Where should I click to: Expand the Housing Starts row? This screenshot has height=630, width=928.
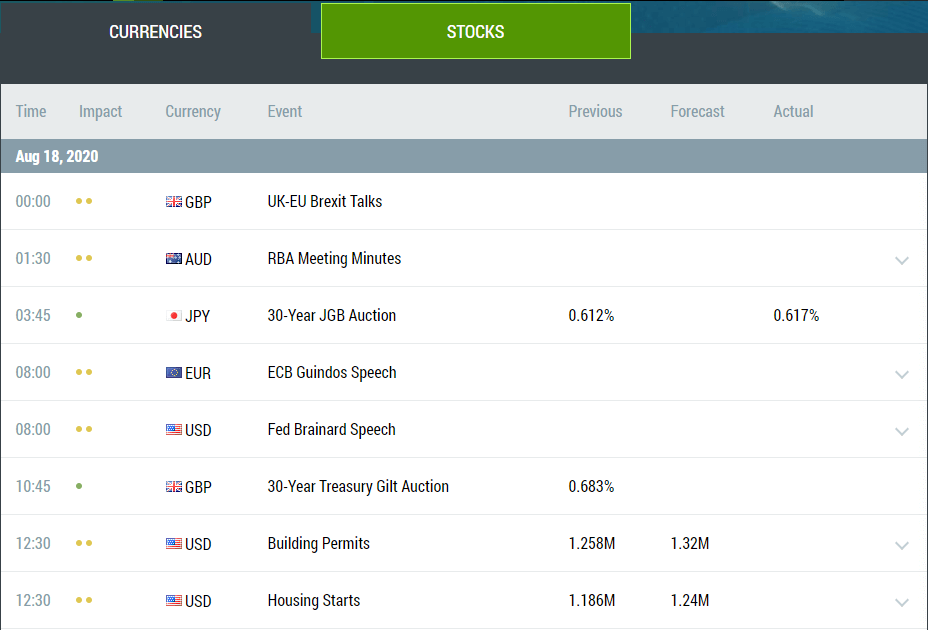click(902, 602)
